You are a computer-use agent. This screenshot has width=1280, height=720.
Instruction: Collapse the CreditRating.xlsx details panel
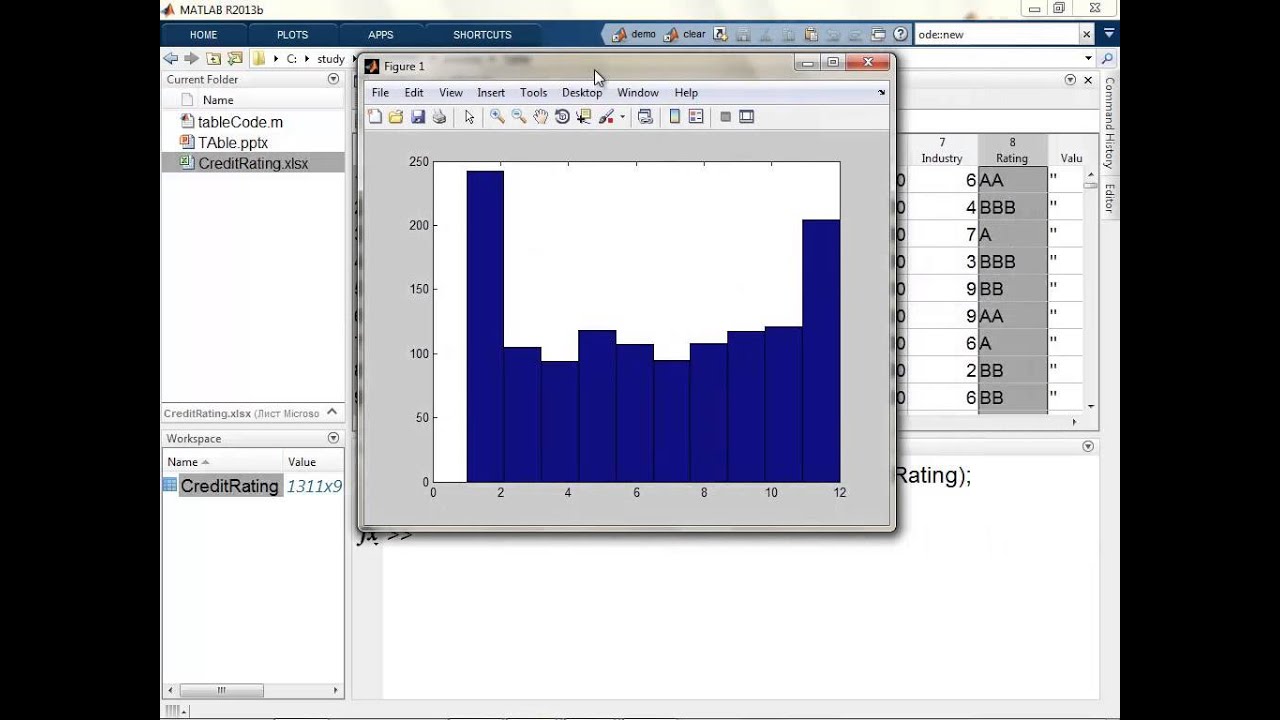[x=333, y=412]
